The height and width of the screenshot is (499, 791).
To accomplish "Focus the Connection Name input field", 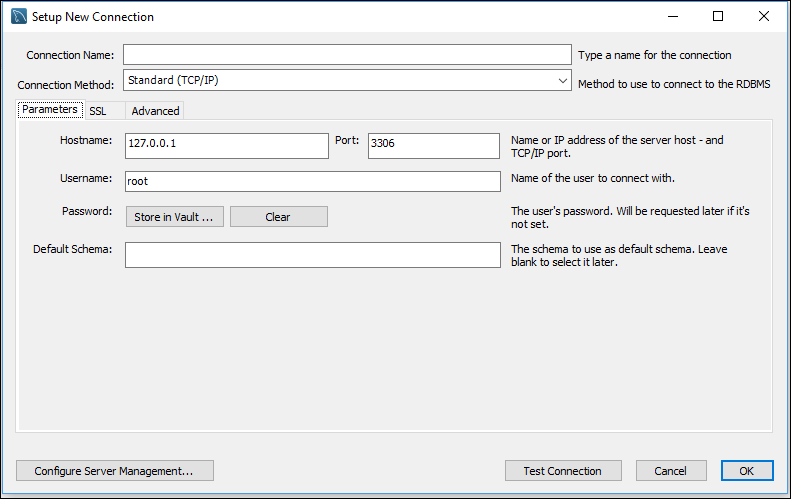I will [347, 54].
